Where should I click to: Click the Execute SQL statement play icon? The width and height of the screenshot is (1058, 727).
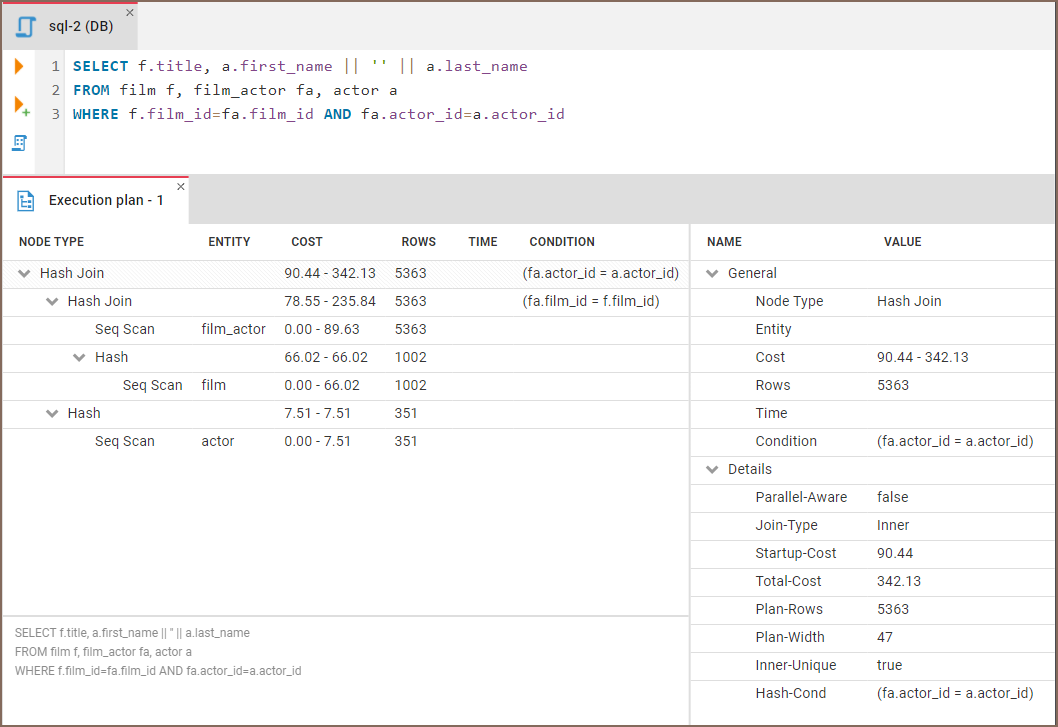click(x=19, y=67)
